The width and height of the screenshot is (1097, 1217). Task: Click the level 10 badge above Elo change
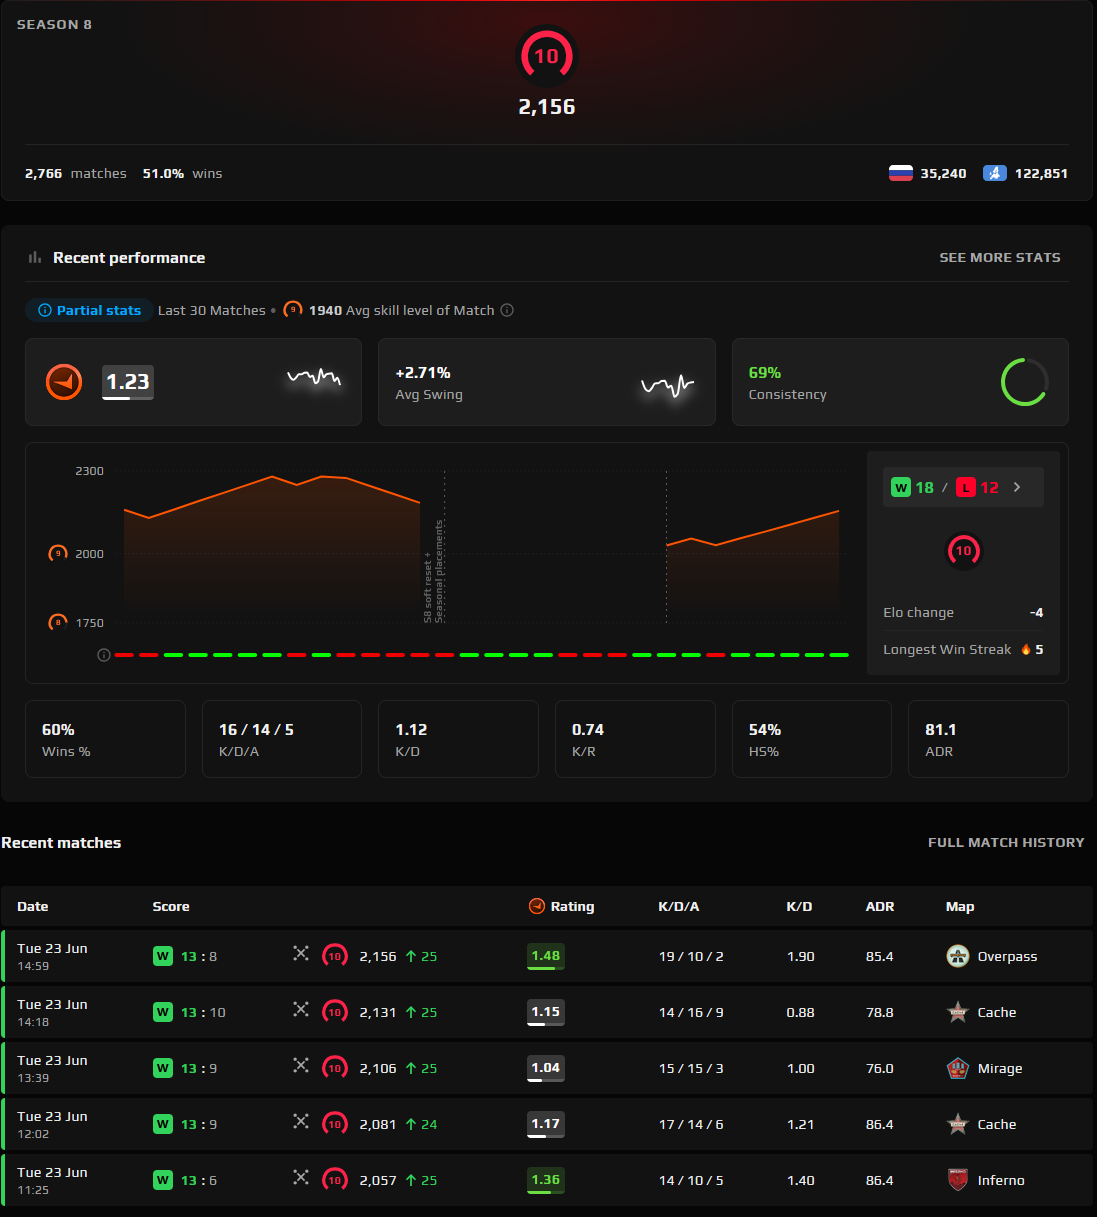click(963, 551)
